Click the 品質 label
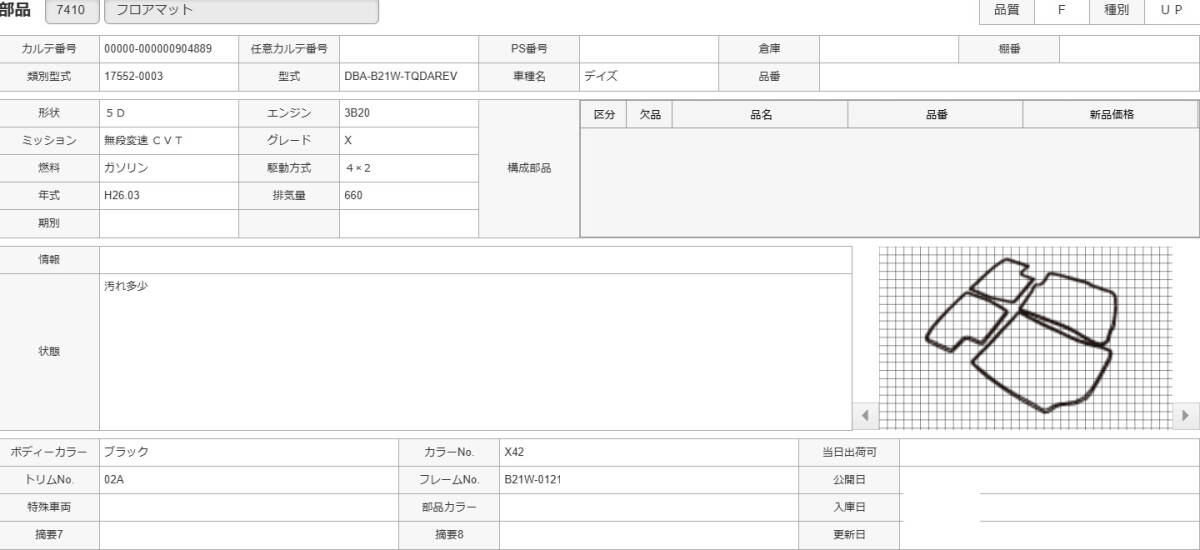This screenshot has height=550, width=1200. [x=1007, y=10]
